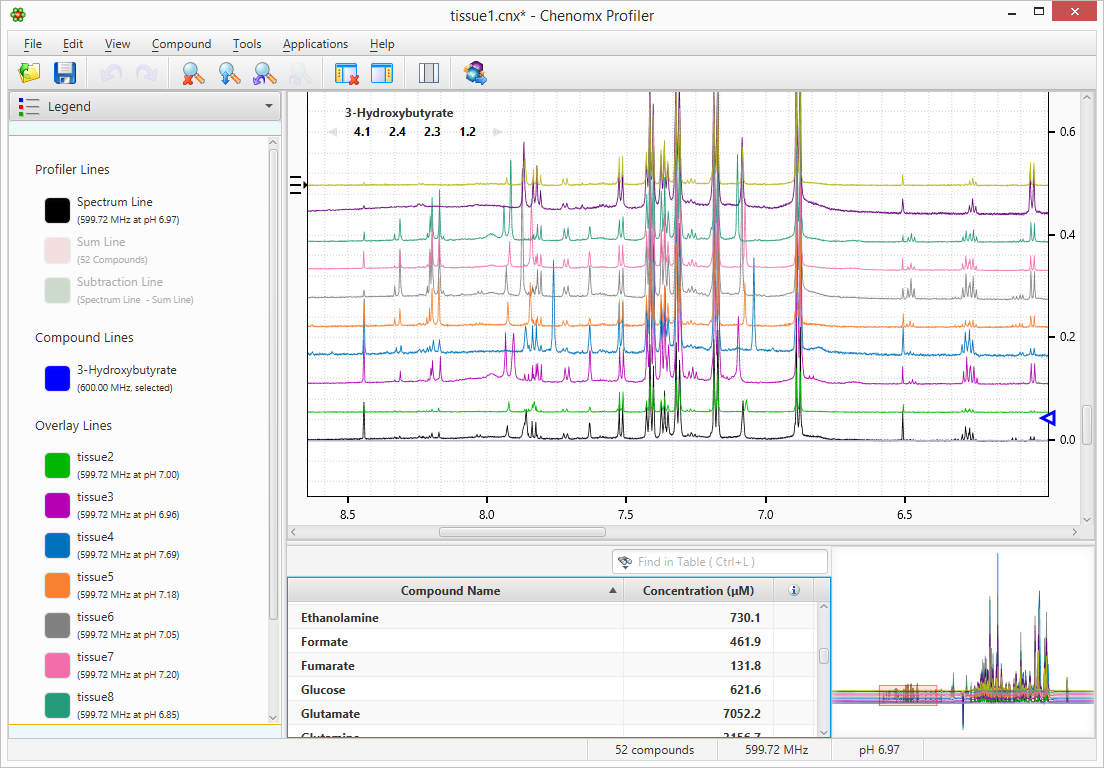The image size is (1104, 768).
Task: Click the binoculars icon in search field
Action: click(624, 562)
